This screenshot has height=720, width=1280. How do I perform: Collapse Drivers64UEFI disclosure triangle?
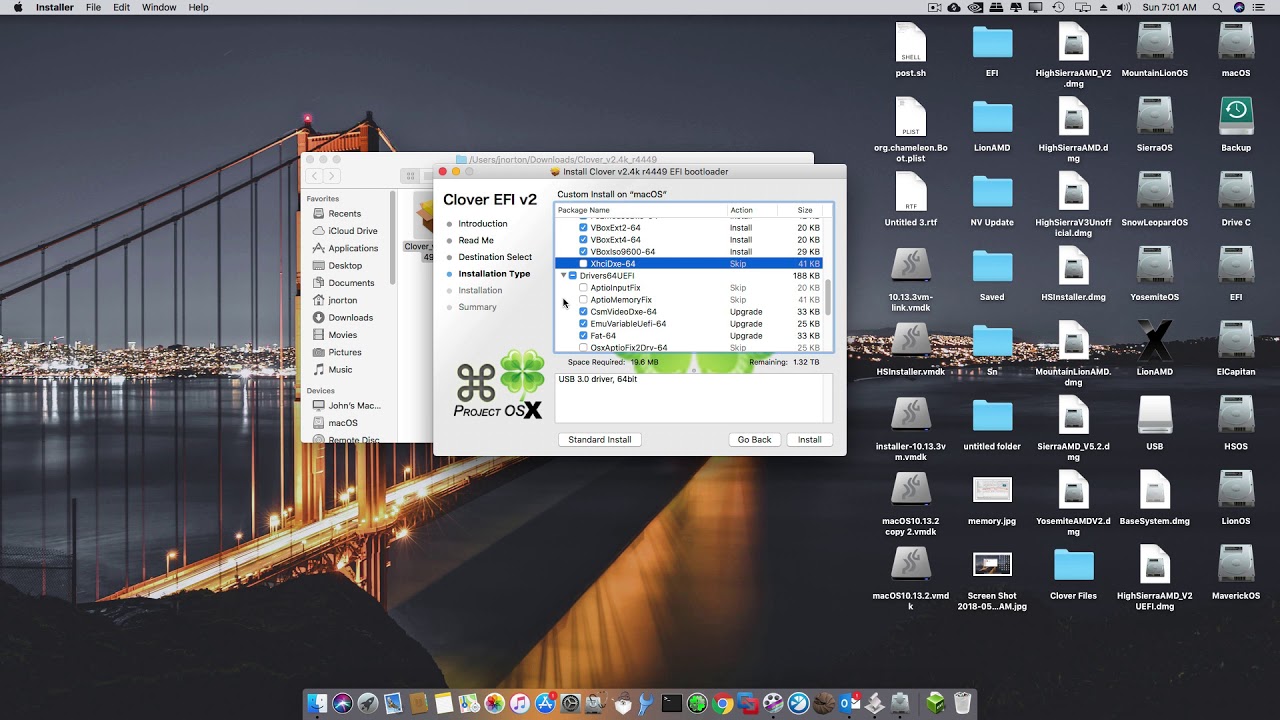563,276
